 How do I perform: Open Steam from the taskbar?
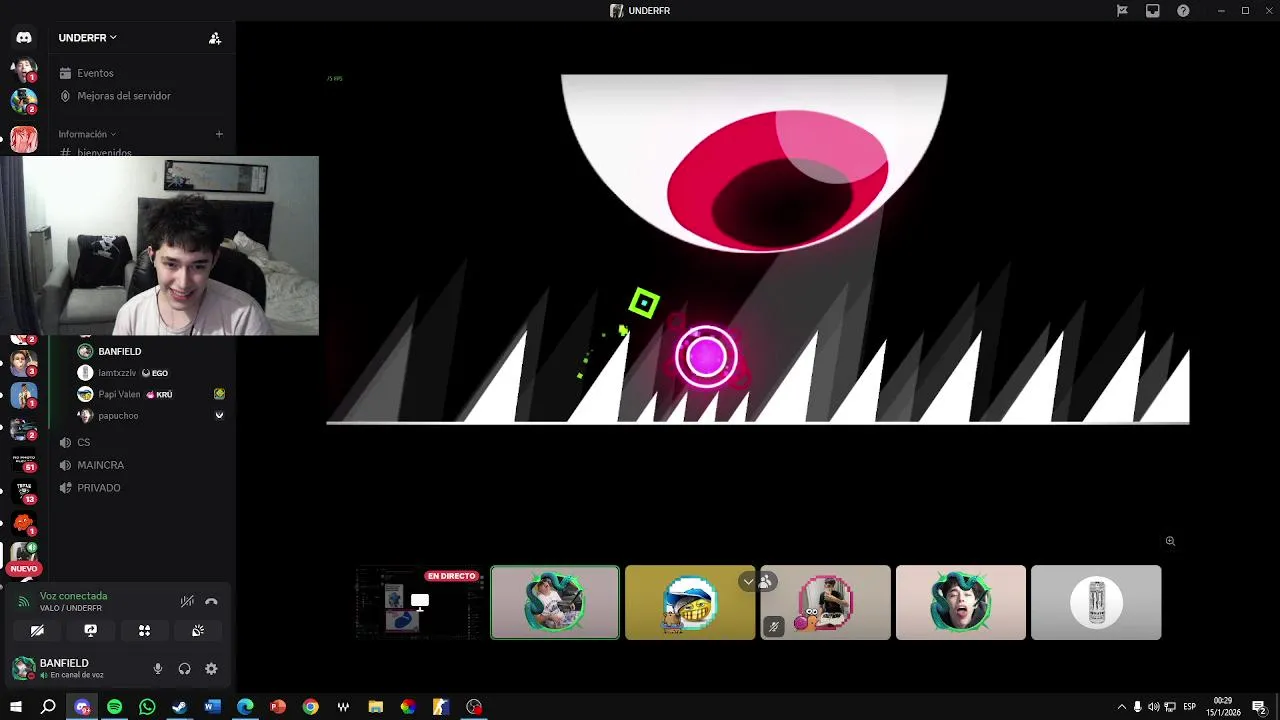click(x=179, y=707)
